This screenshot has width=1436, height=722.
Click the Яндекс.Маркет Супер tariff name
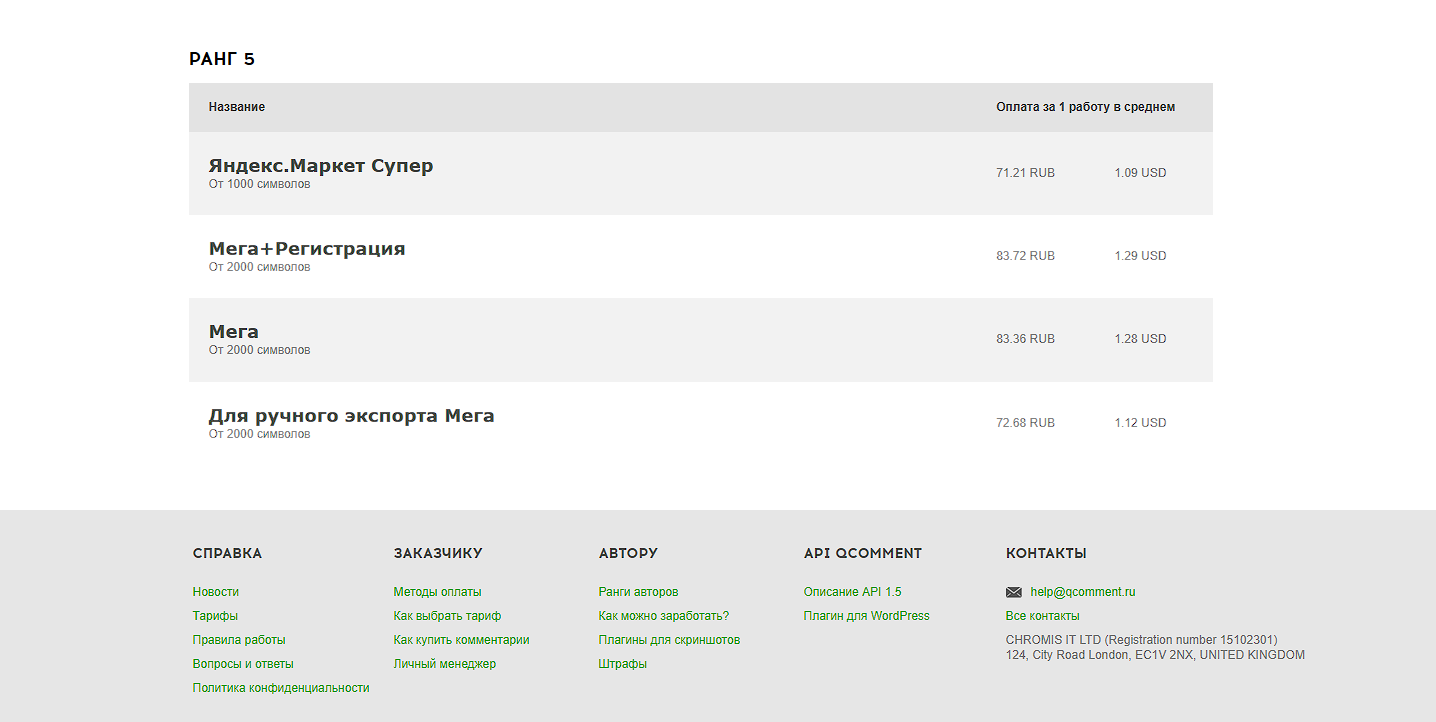pyautogui.click(x=321, y=166)
